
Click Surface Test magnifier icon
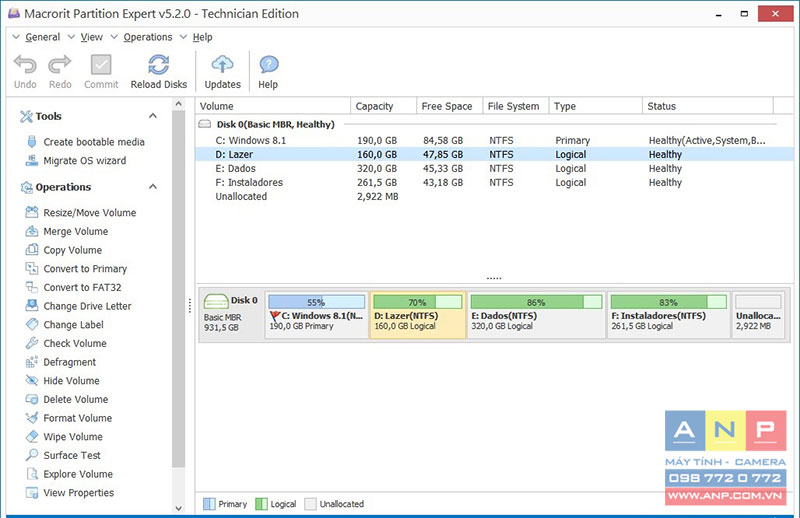pyautogui.click(x=32, y=455)
